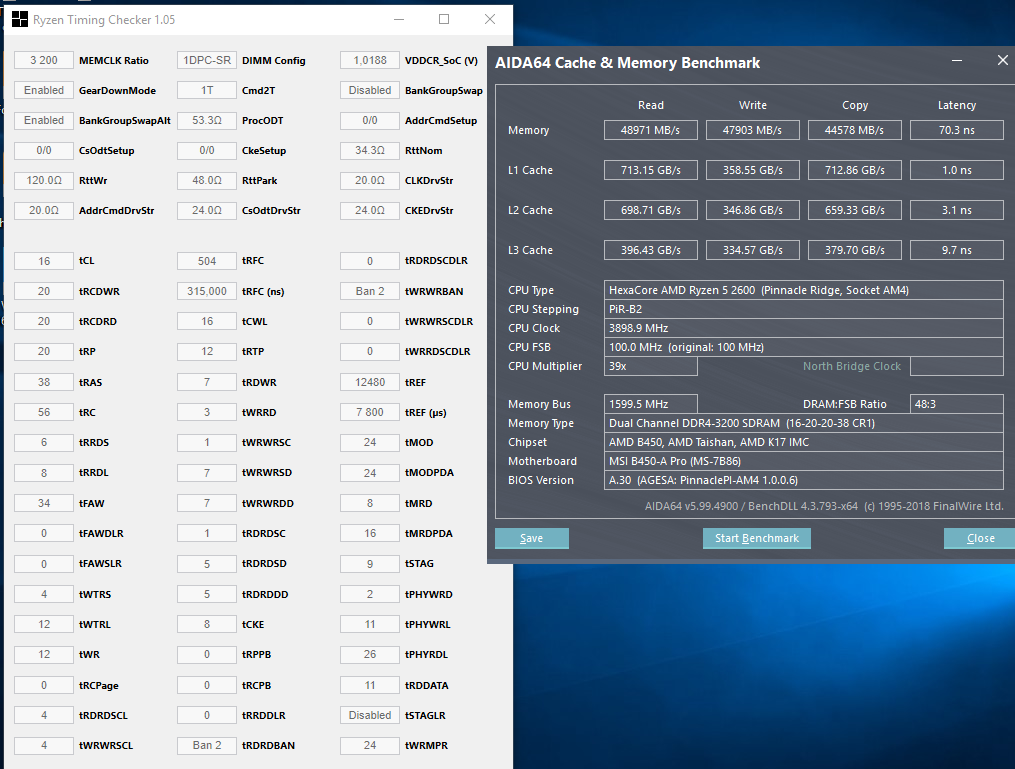Click the tRAS value 38 field

(44, 382)
